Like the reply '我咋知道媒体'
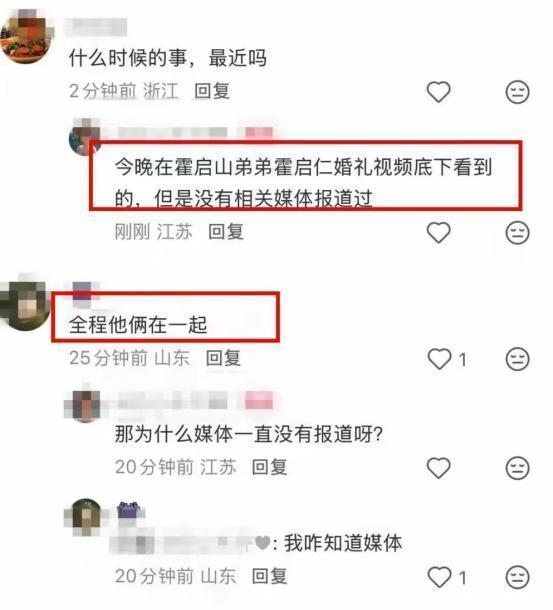Viewport: 553px width, 610px height. click(439, 577)
